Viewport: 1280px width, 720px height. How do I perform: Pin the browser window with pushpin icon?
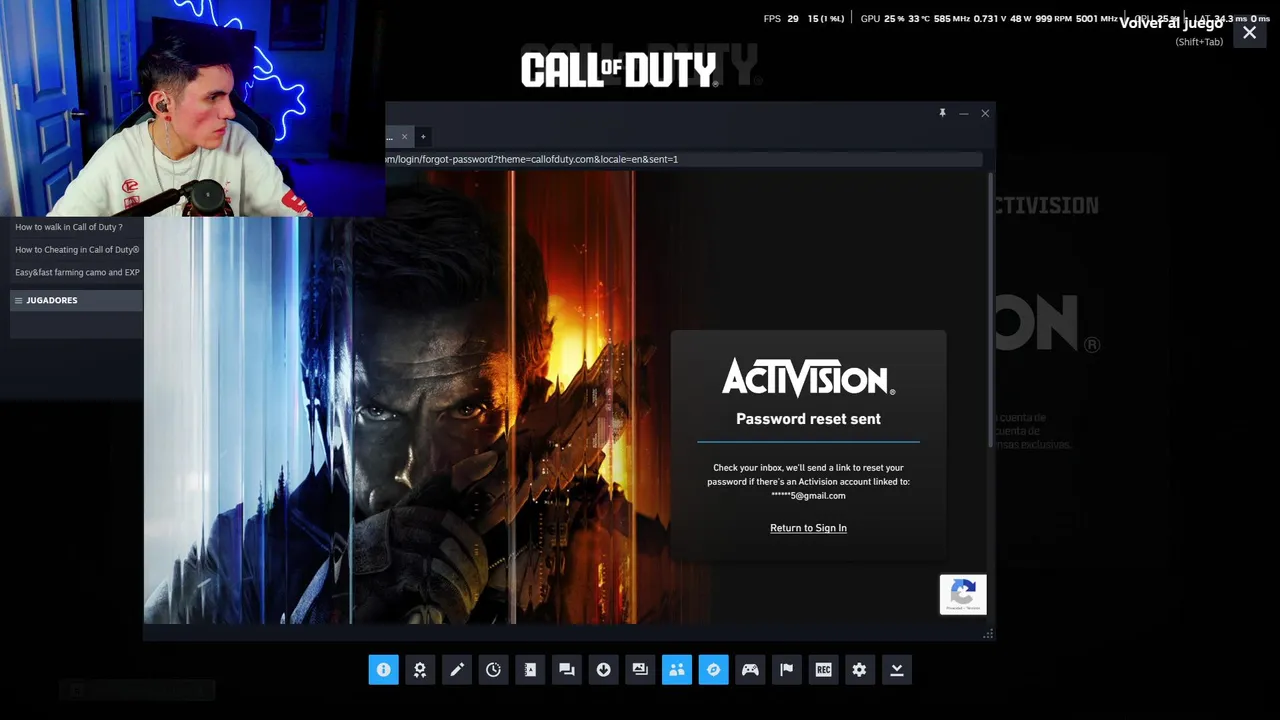[942, 113]
